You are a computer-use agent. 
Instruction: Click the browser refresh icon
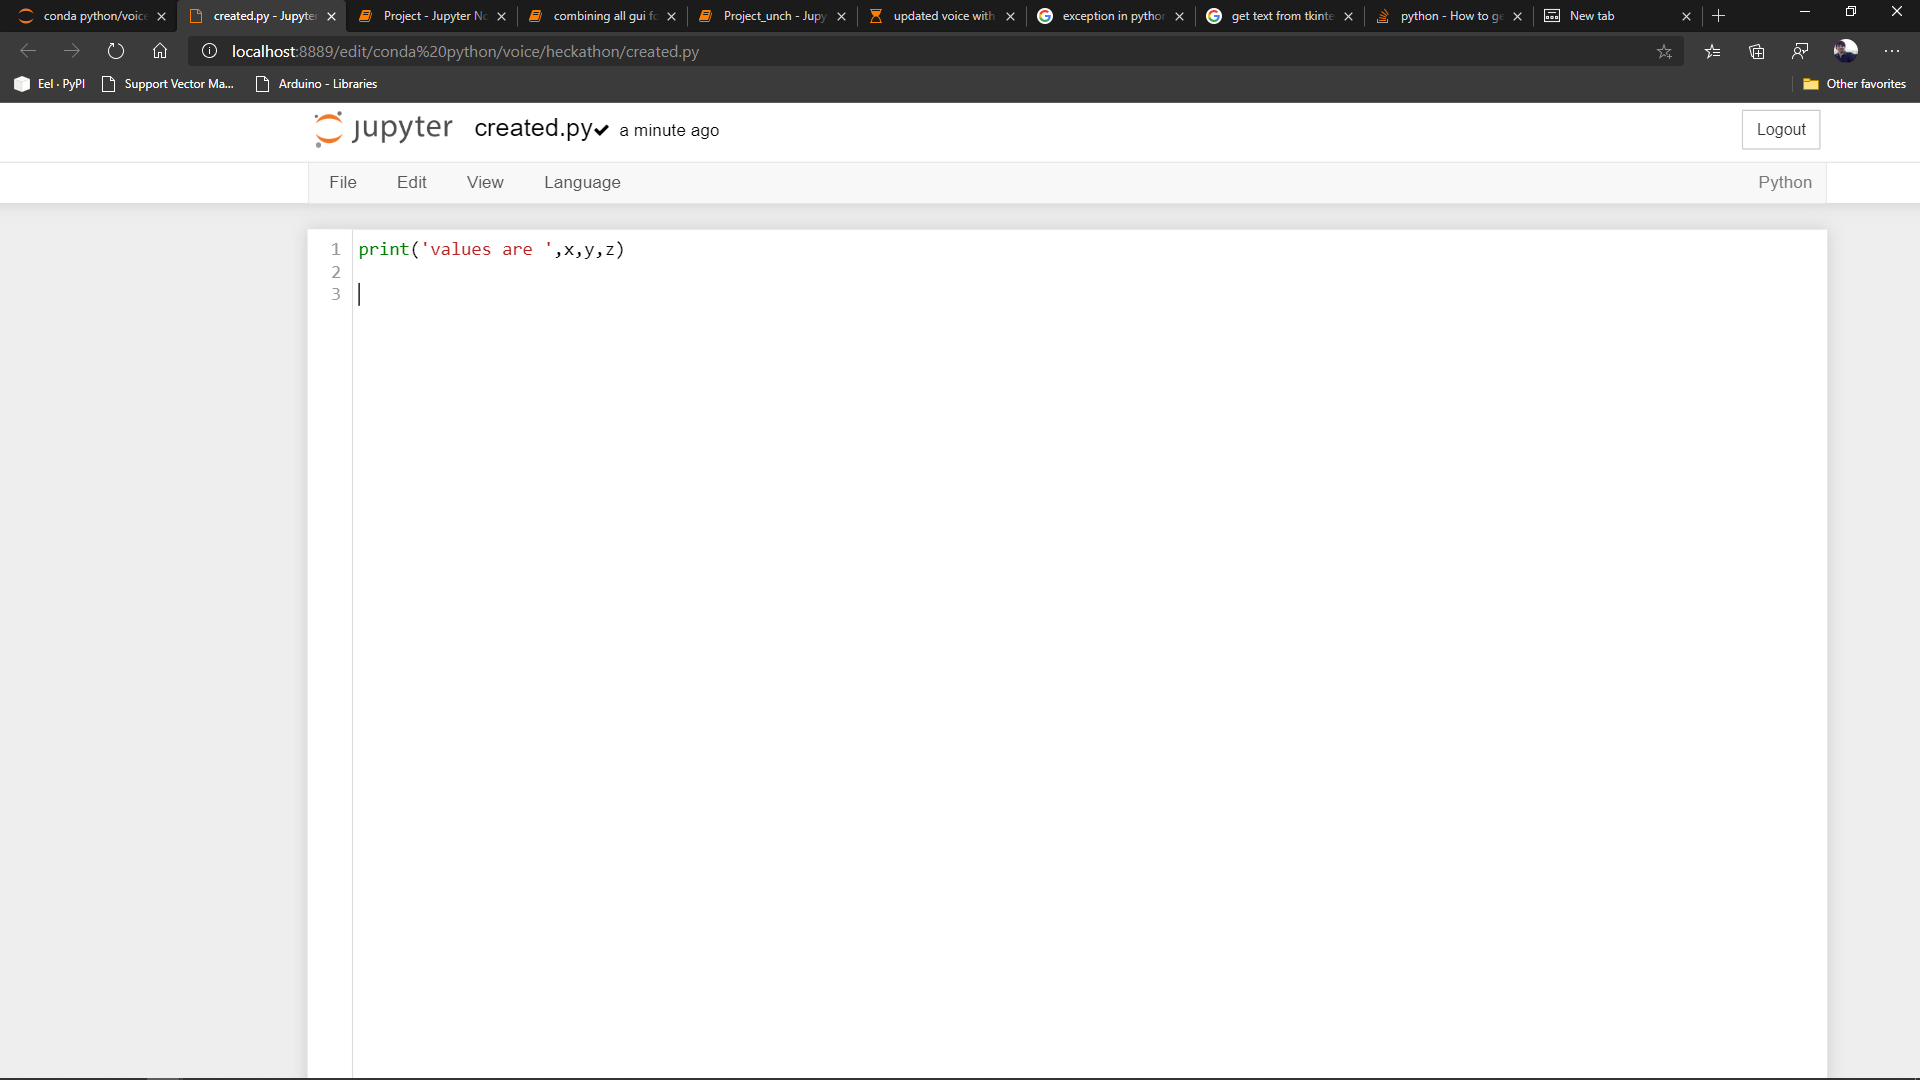click(x=116, y=51)
